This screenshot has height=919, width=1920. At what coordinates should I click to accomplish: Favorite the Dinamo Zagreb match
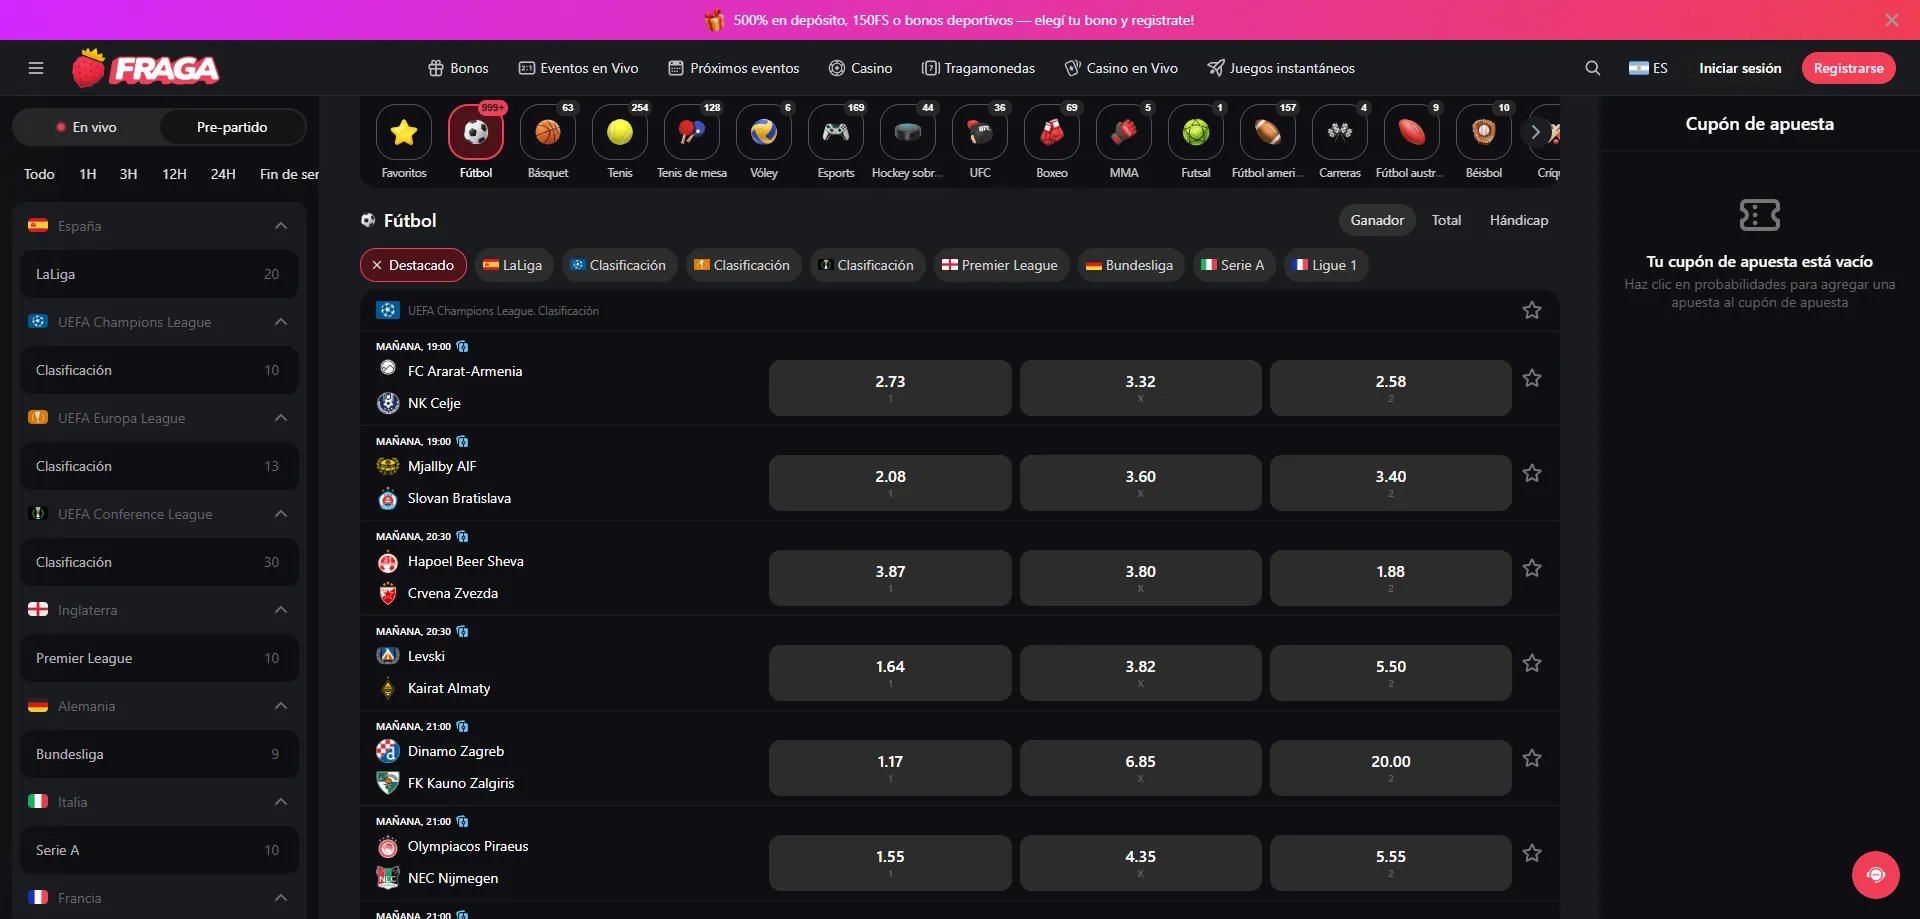click(x=1531, y=758)
